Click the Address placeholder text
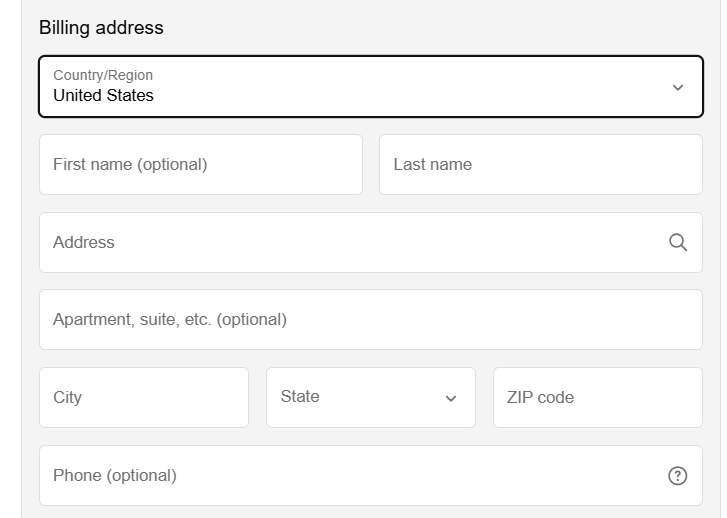This screenshot has width=727, height=518. (83, 242)
